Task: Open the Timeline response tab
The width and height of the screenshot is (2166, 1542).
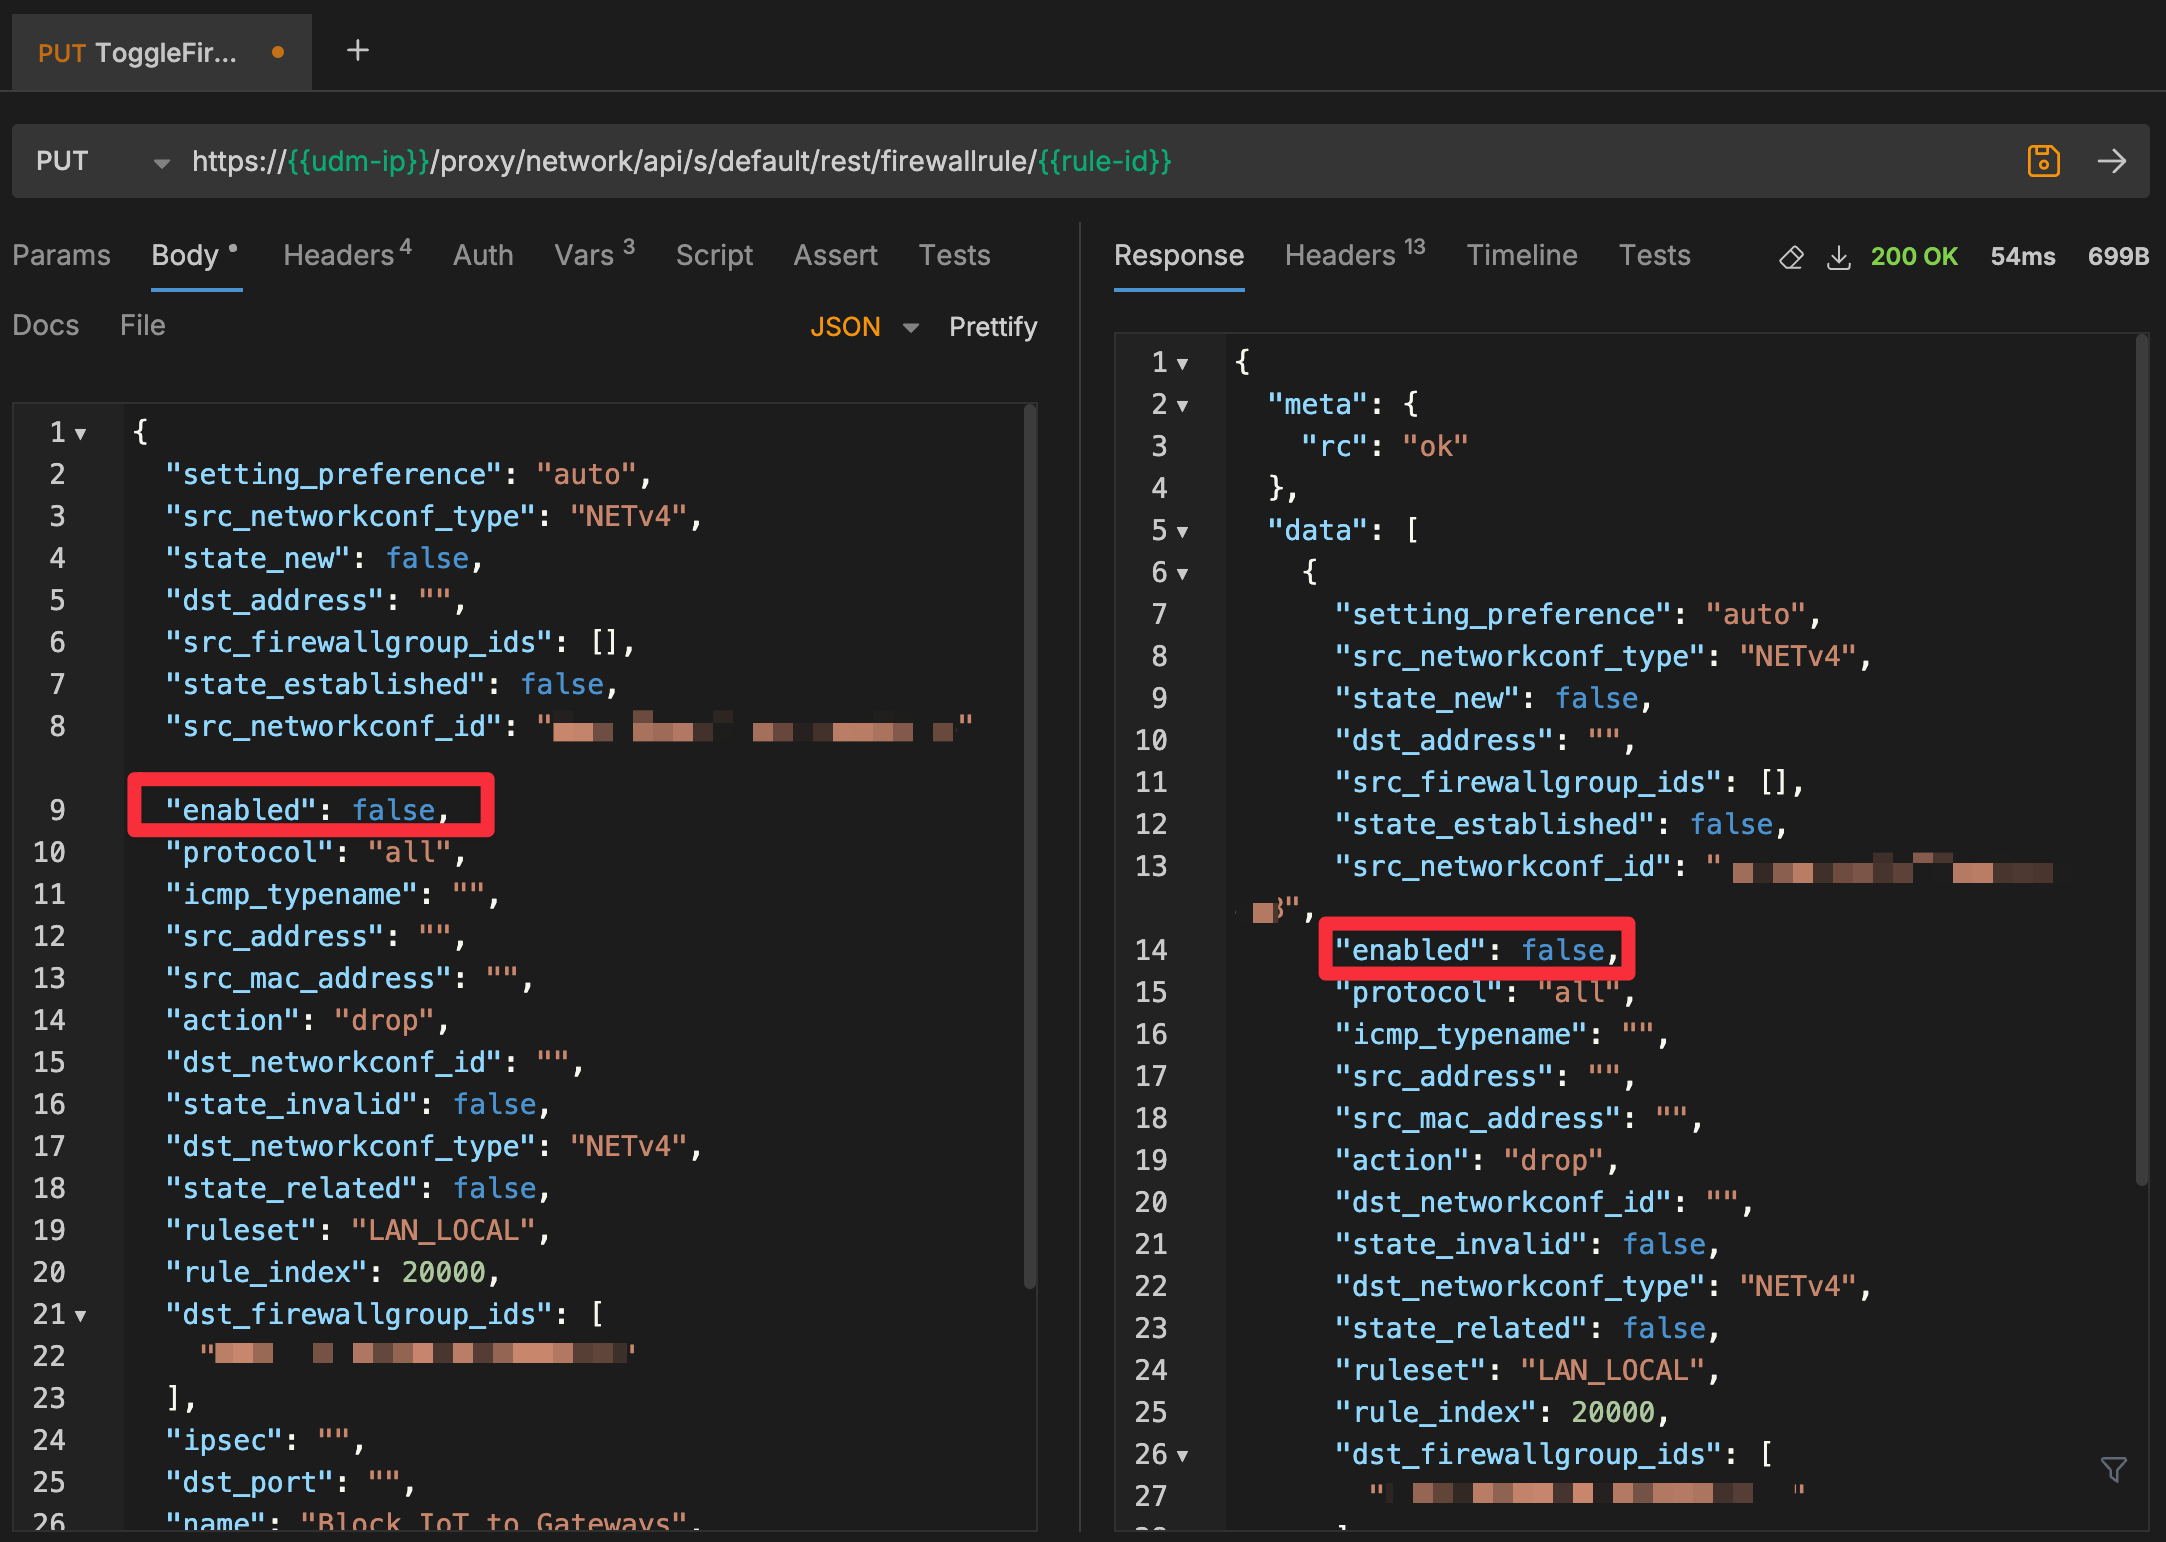Action: (1521, 255)
